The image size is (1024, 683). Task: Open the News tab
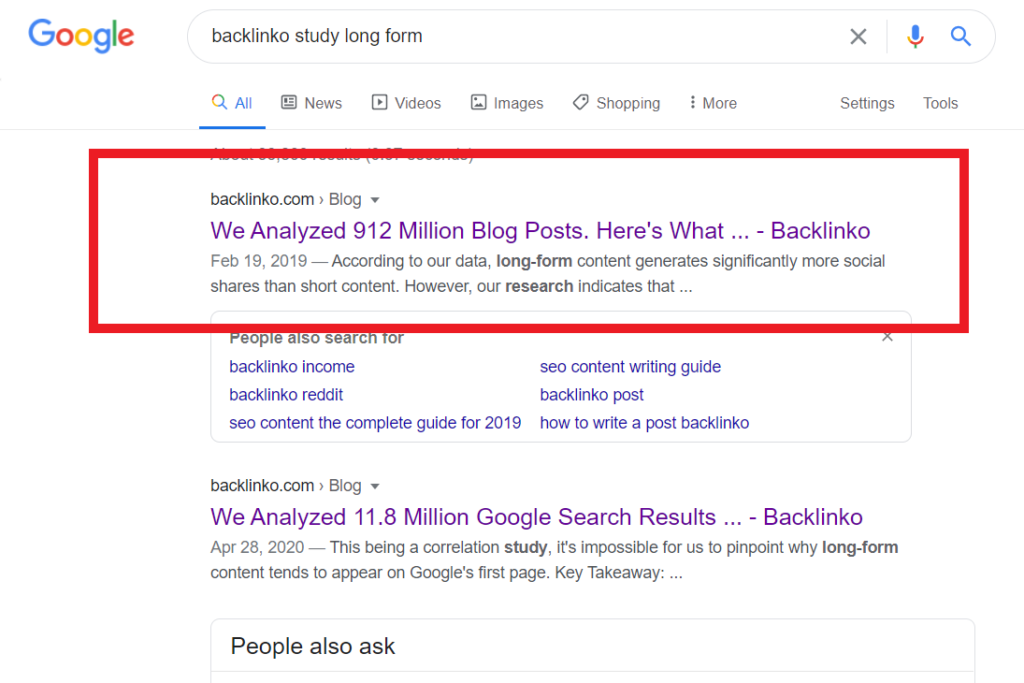tap(311, 103)
